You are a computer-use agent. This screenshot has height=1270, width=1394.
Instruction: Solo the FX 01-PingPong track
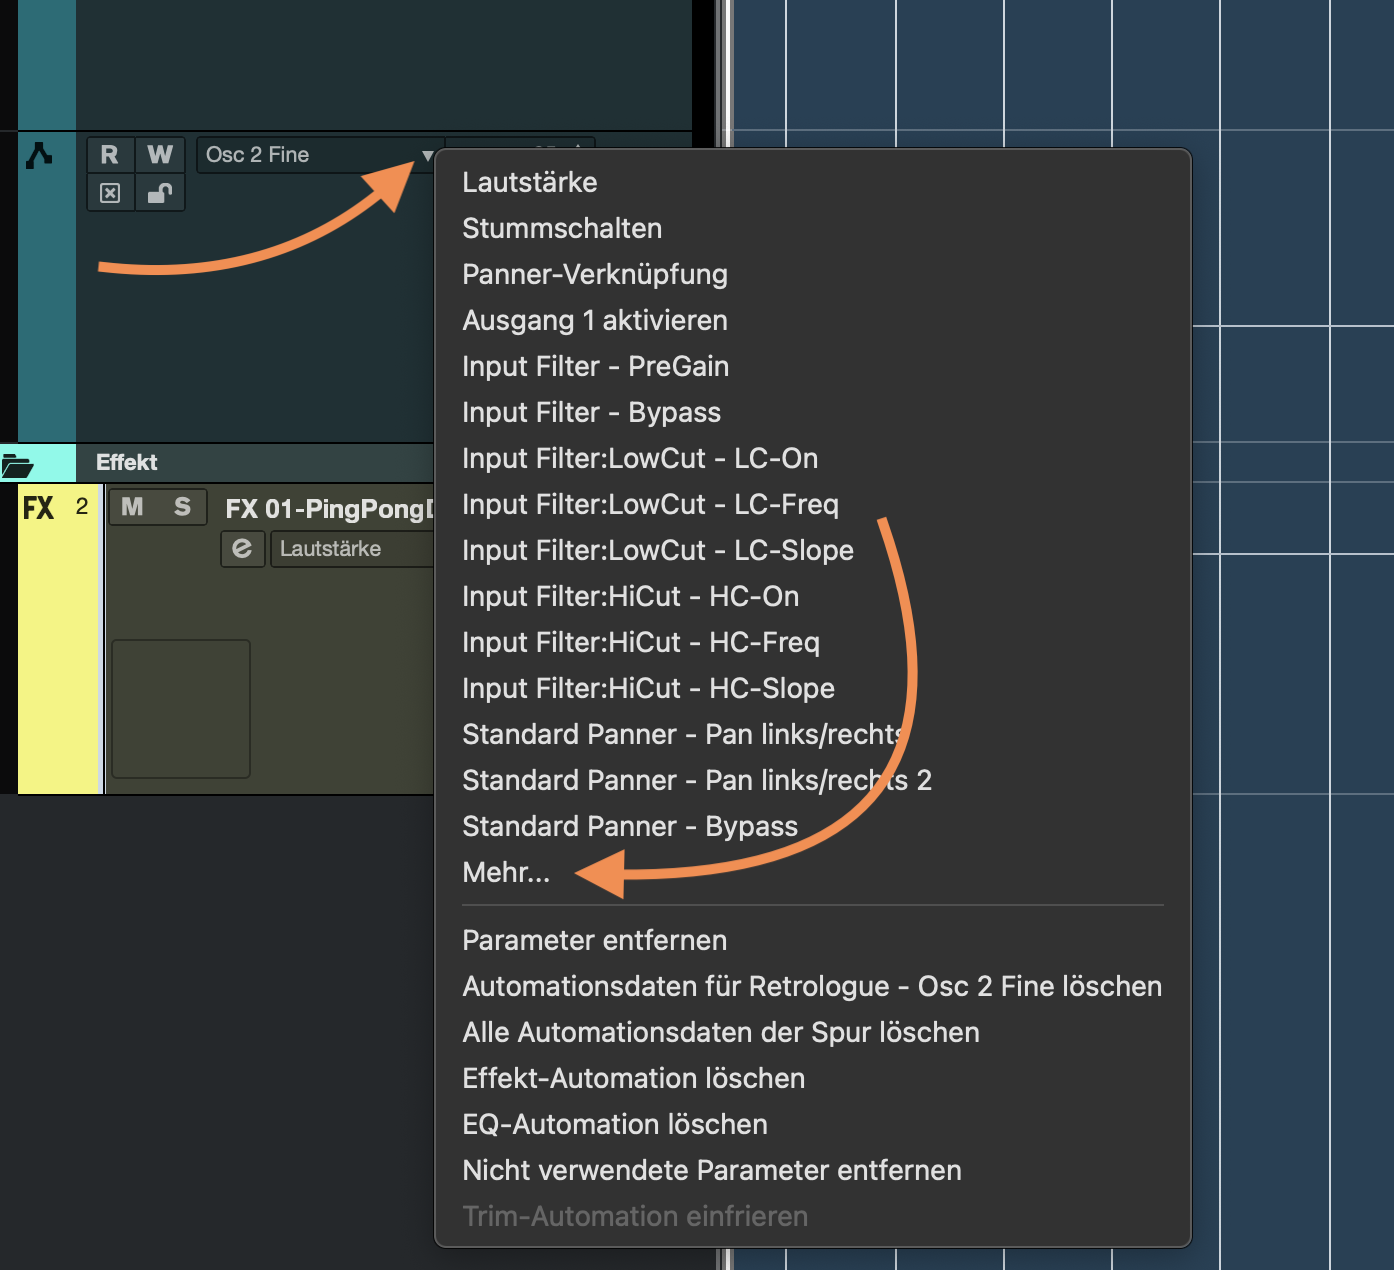click(x=182, y=507)
